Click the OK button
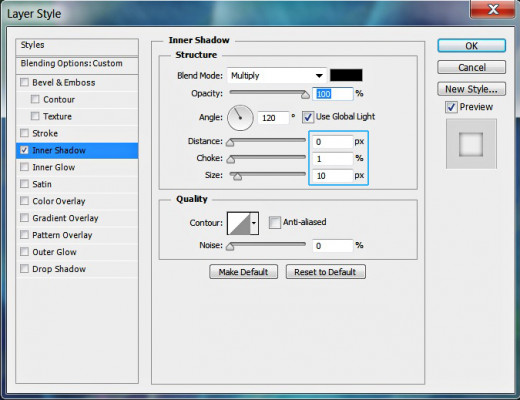 (471, 46)
